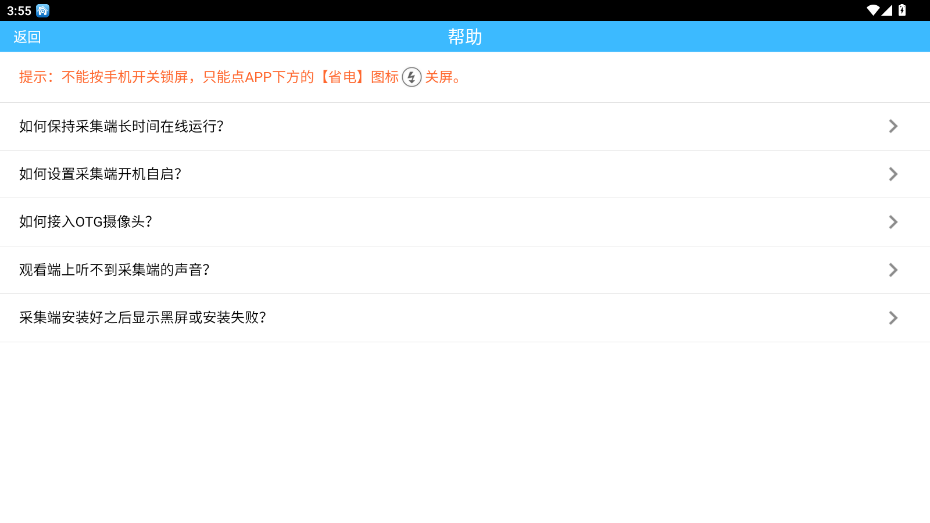Click the Wi-Fi signal icon in status bar
The image size is (930, 523).
coord(872,10)
